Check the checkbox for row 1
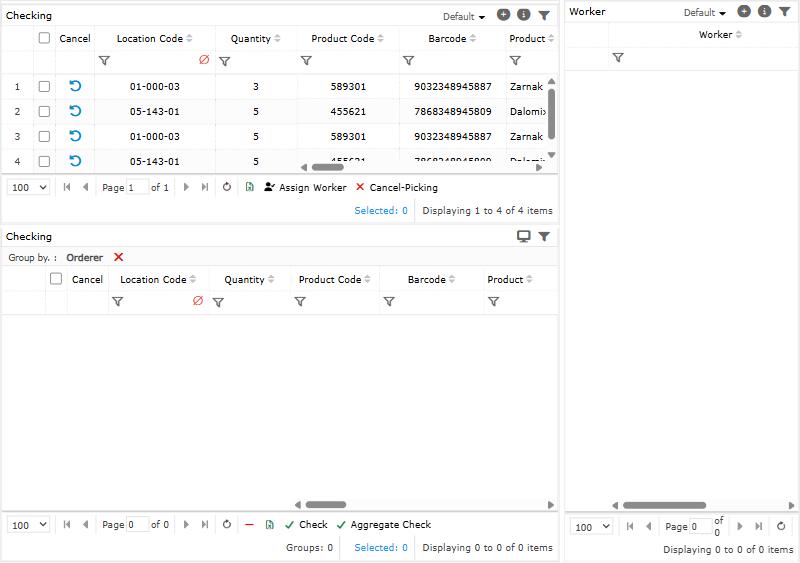800x563 pixels. point(44,86)
